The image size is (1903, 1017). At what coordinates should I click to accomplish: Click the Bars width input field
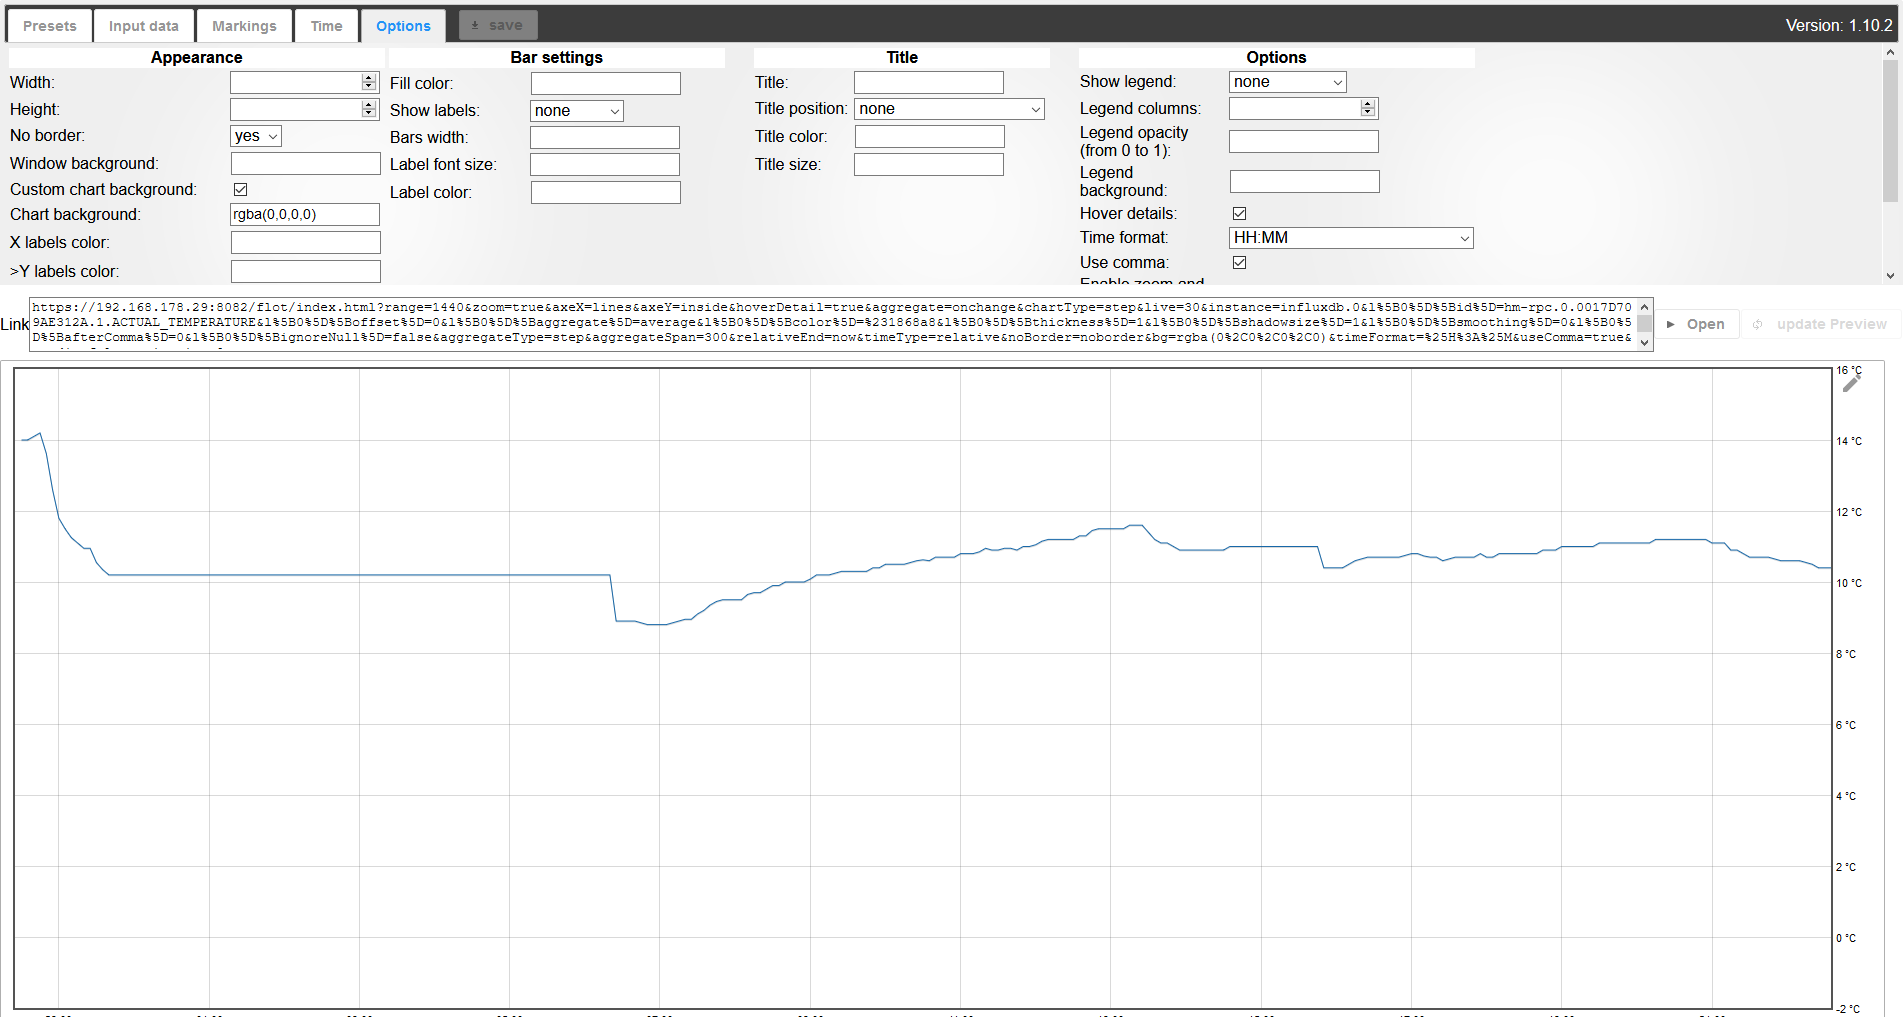pyautogui.click(x=605, y=137)
